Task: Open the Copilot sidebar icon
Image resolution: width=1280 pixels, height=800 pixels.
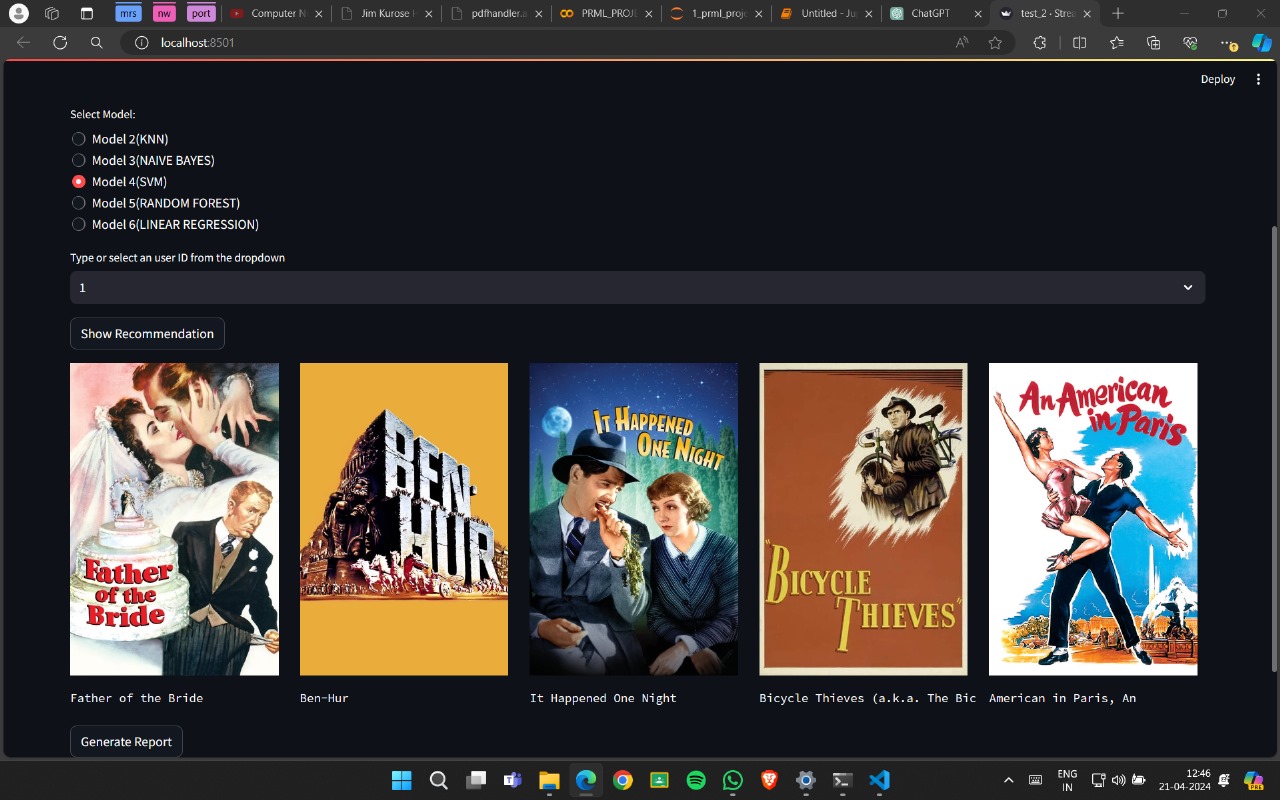Action: tap(1262, 43)
